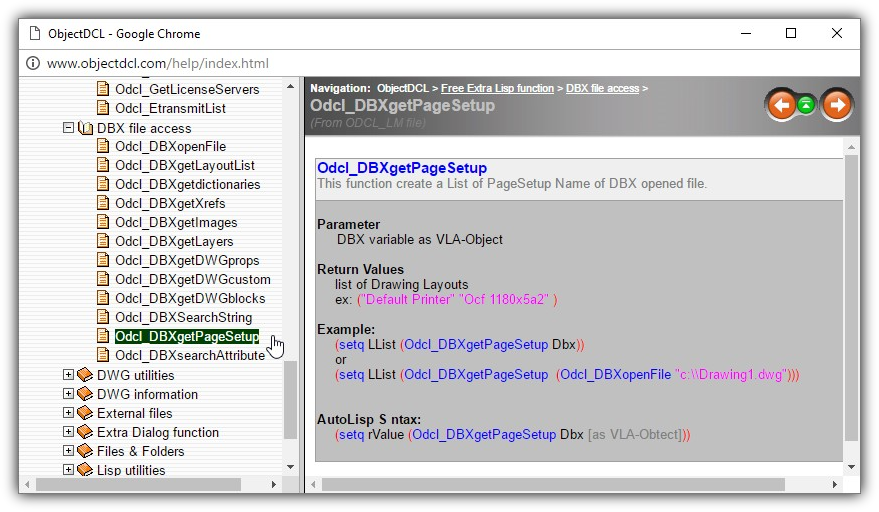Click page icon next to Odcl_DBXgetImages
Screen dimensions: 879x512
coord(103,222)
